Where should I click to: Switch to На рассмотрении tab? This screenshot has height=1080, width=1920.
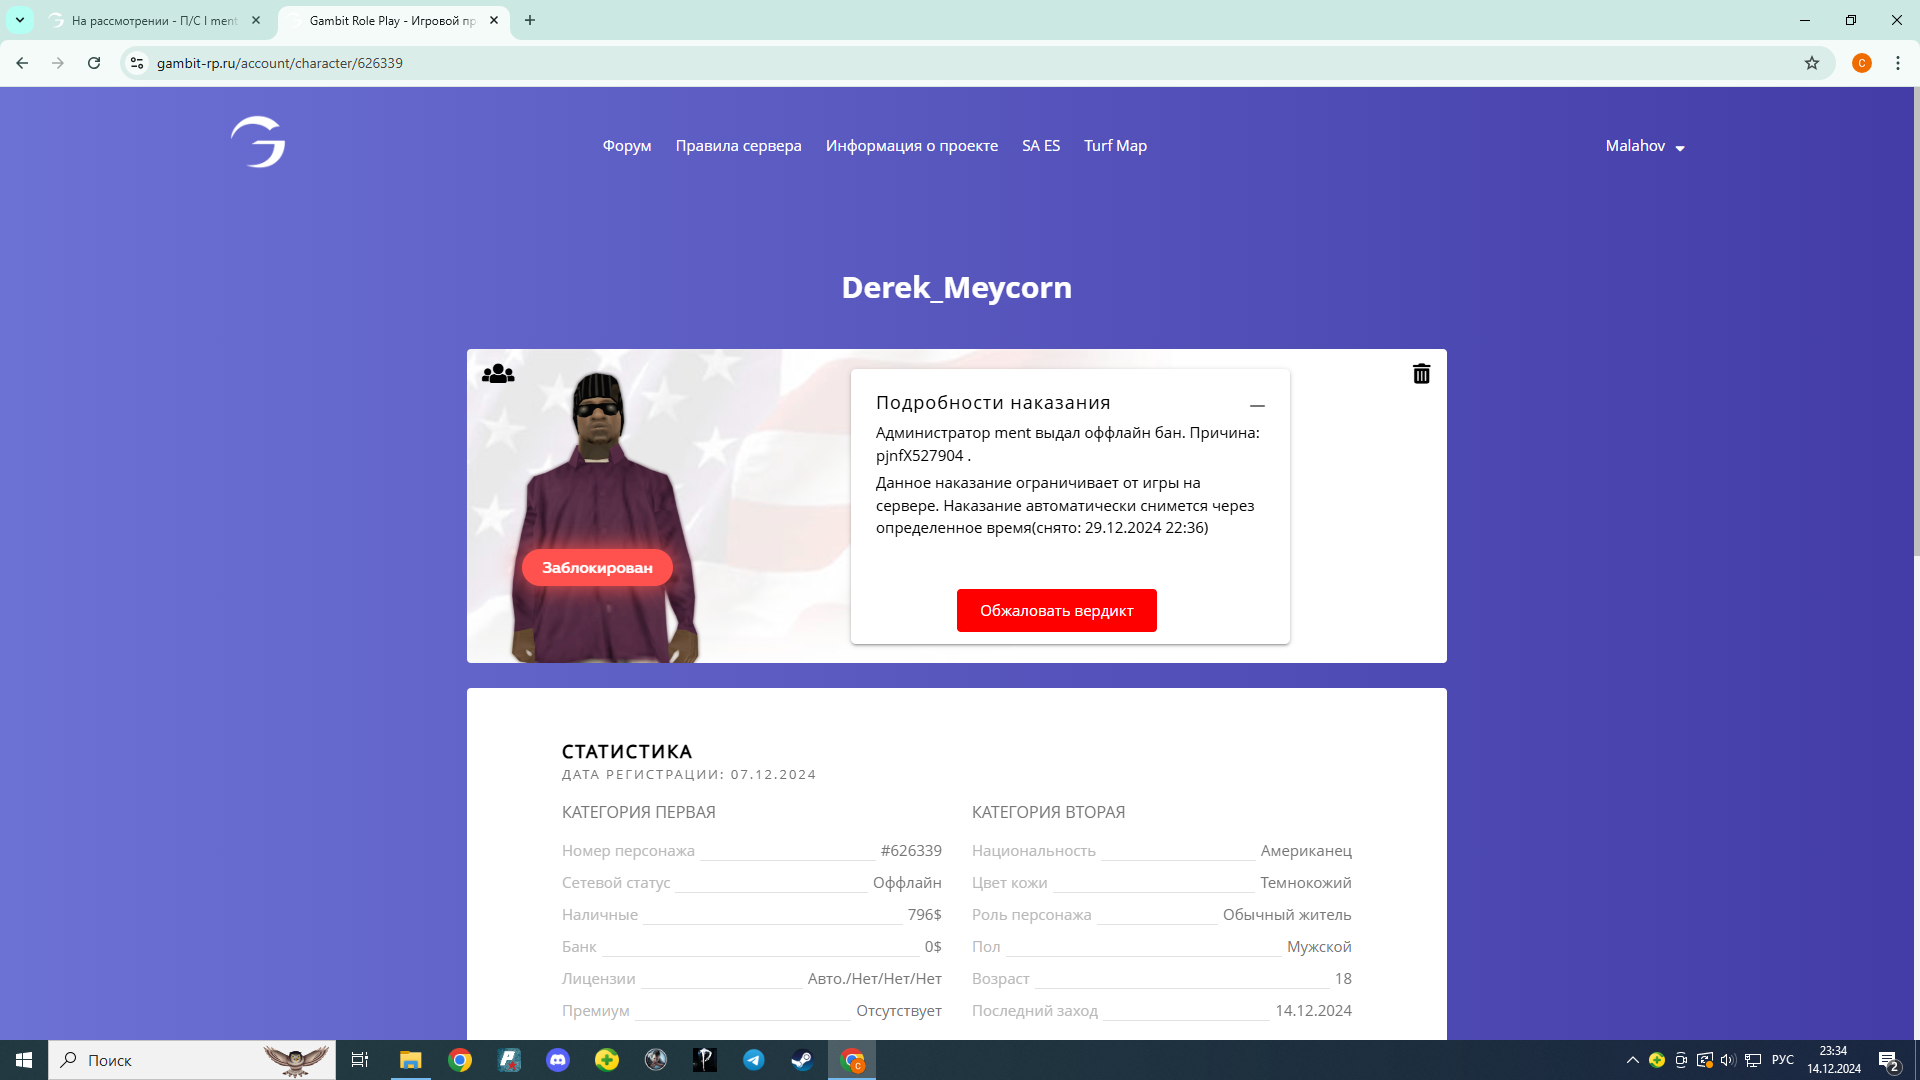point(155,20)
